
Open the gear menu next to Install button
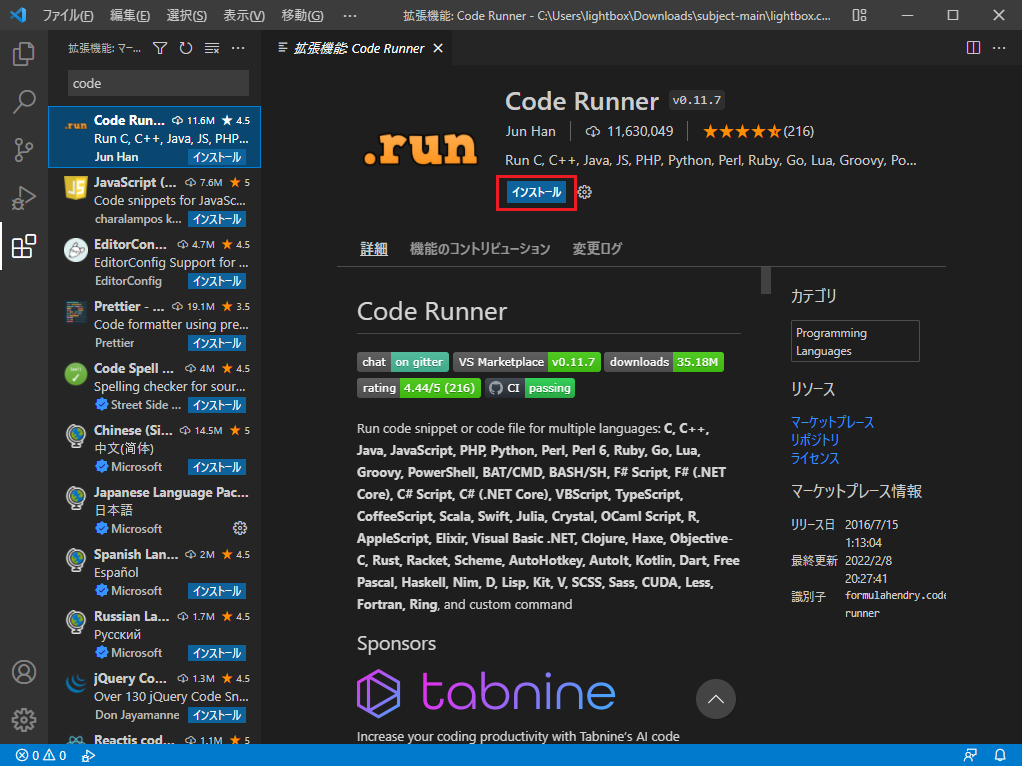tap(585, 192)
